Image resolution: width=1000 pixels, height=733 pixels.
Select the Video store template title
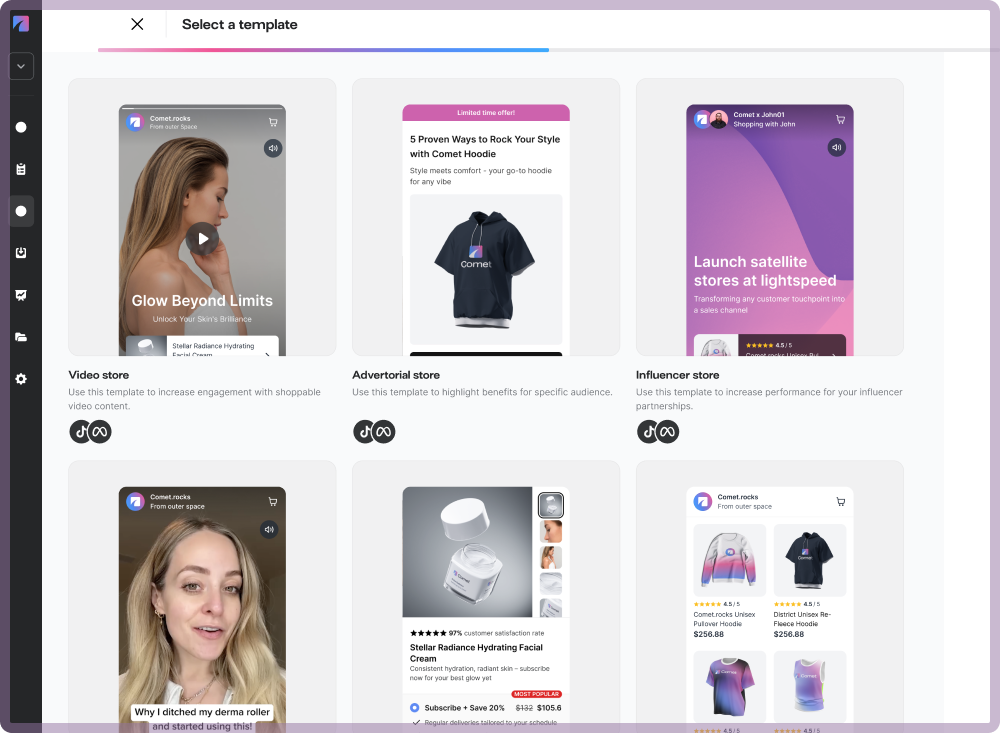tap(98, 375)
